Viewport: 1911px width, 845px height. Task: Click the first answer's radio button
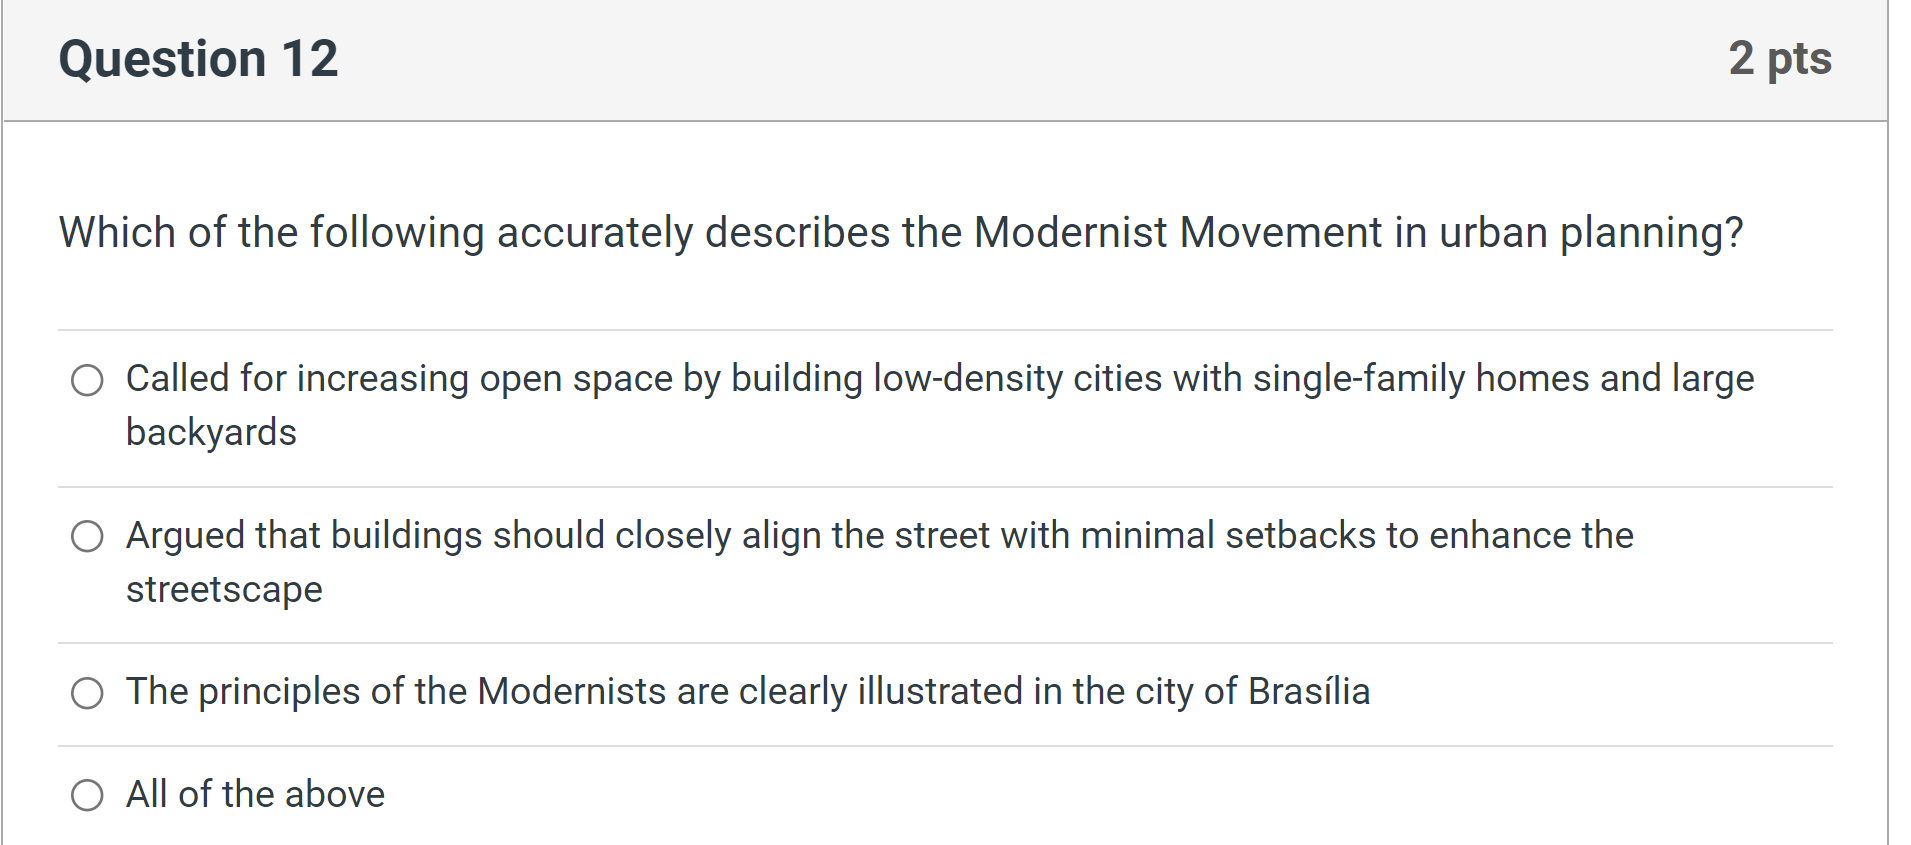tap(88, 380)
